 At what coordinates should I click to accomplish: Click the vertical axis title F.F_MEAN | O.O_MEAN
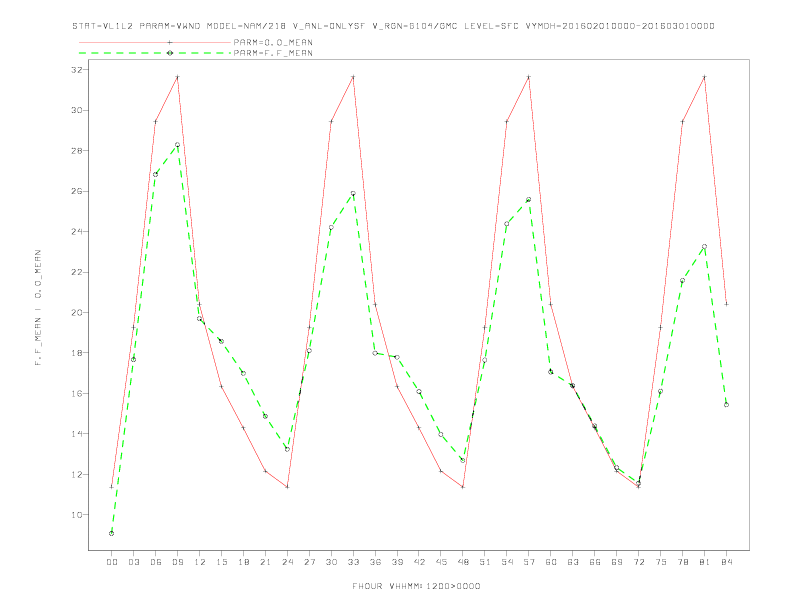click(38, 308)
